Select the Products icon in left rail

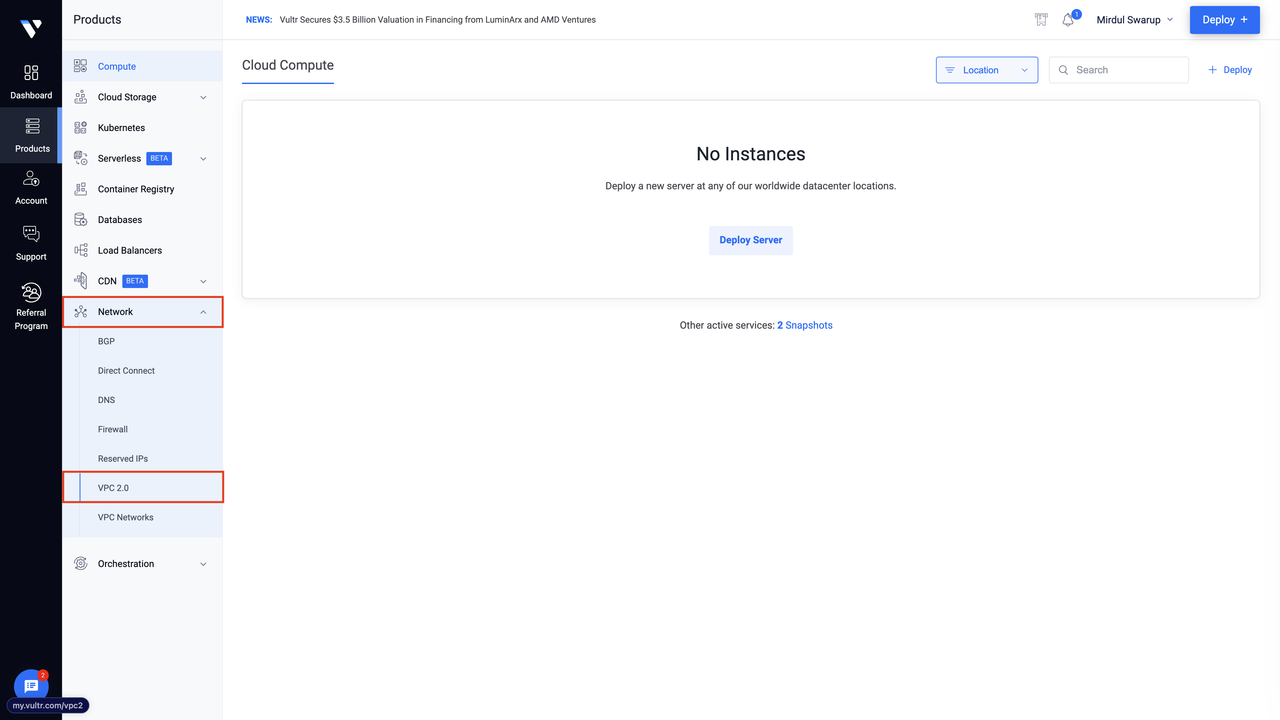coord(32,126)
